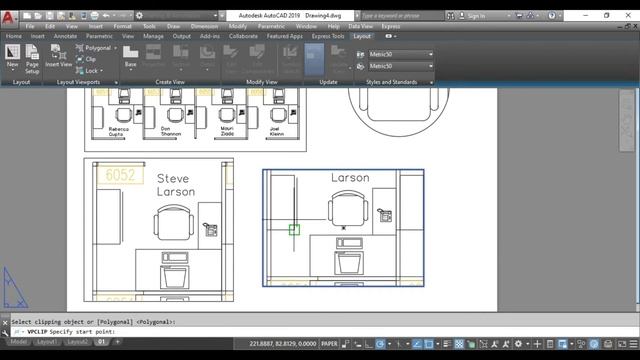Click the VPCLIP command line input
The width and height of the screenshot is (640, 360).
tap(324, 332)
